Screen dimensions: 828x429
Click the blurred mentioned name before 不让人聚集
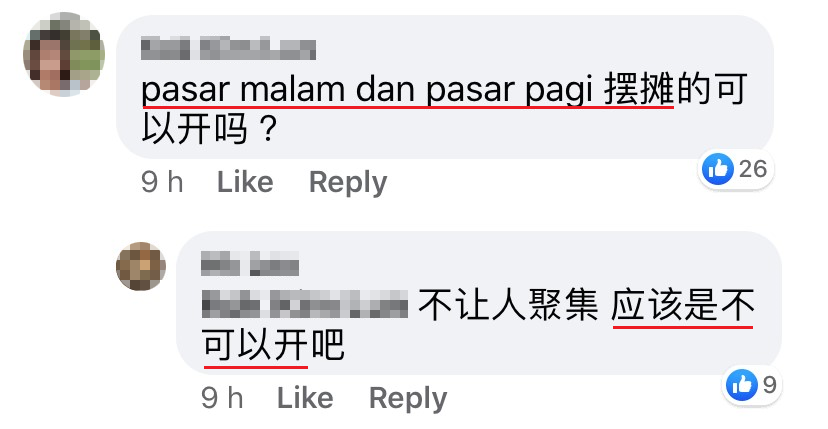click(305, 305)
